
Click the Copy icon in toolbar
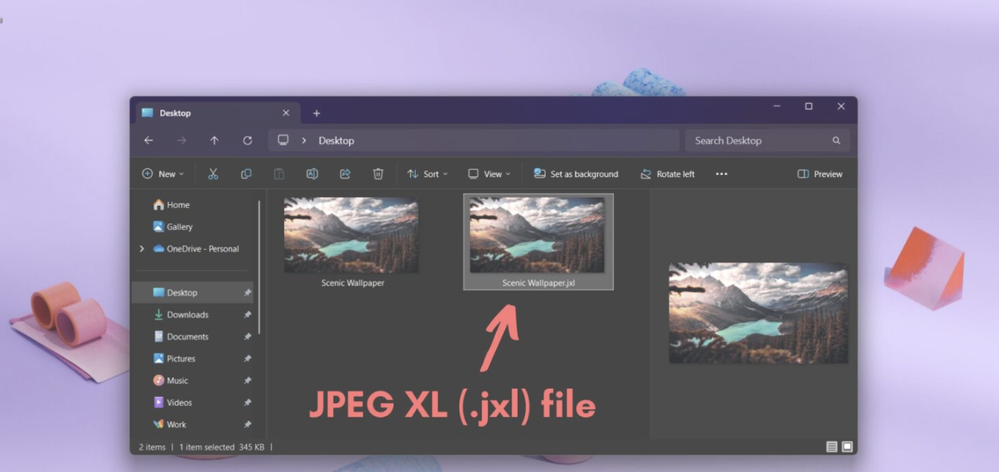pyautogui.click(x=246, y=174)
